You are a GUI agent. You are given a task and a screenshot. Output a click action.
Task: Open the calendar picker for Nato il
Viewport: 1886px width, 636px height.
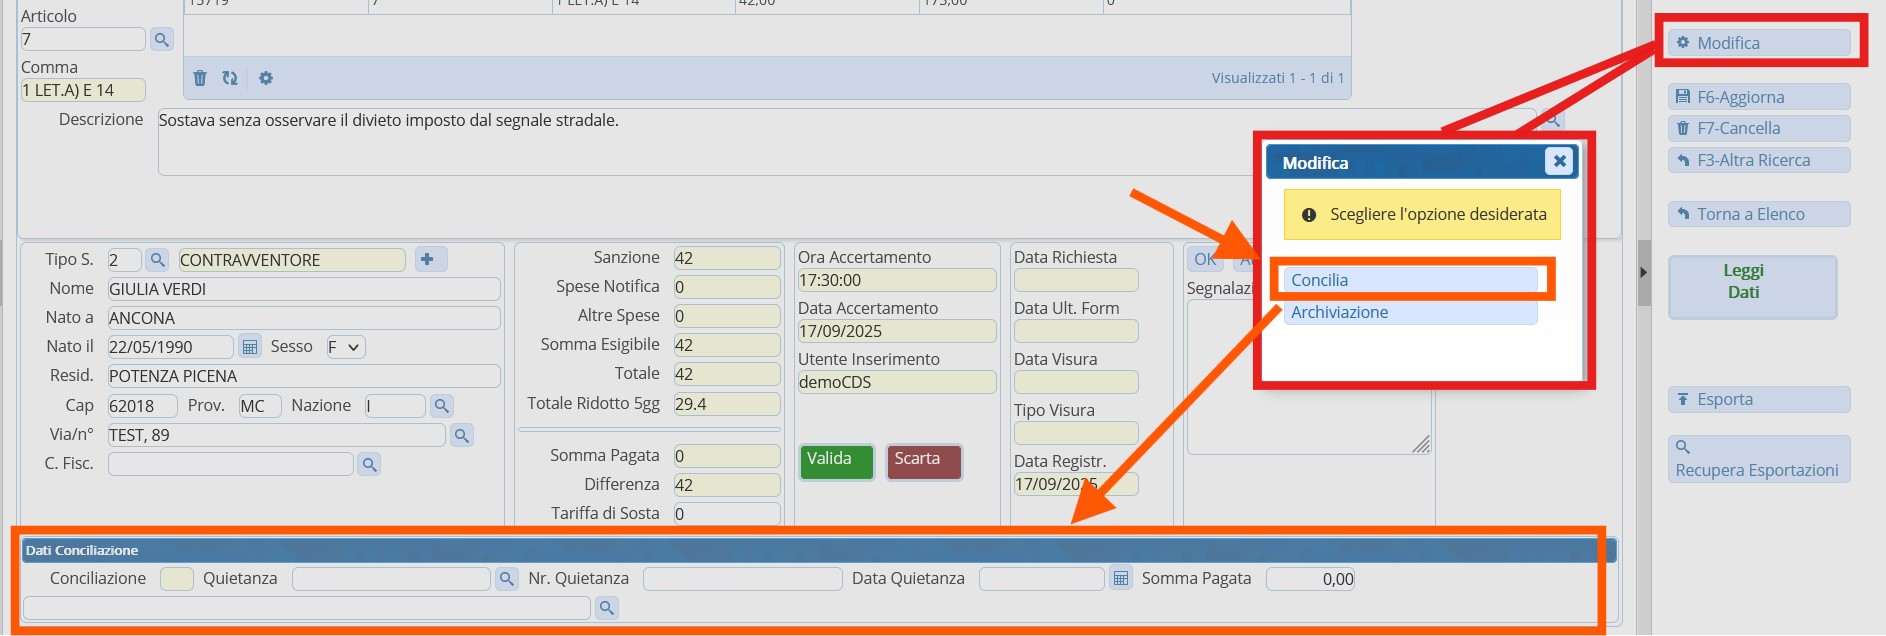(250, 347)
